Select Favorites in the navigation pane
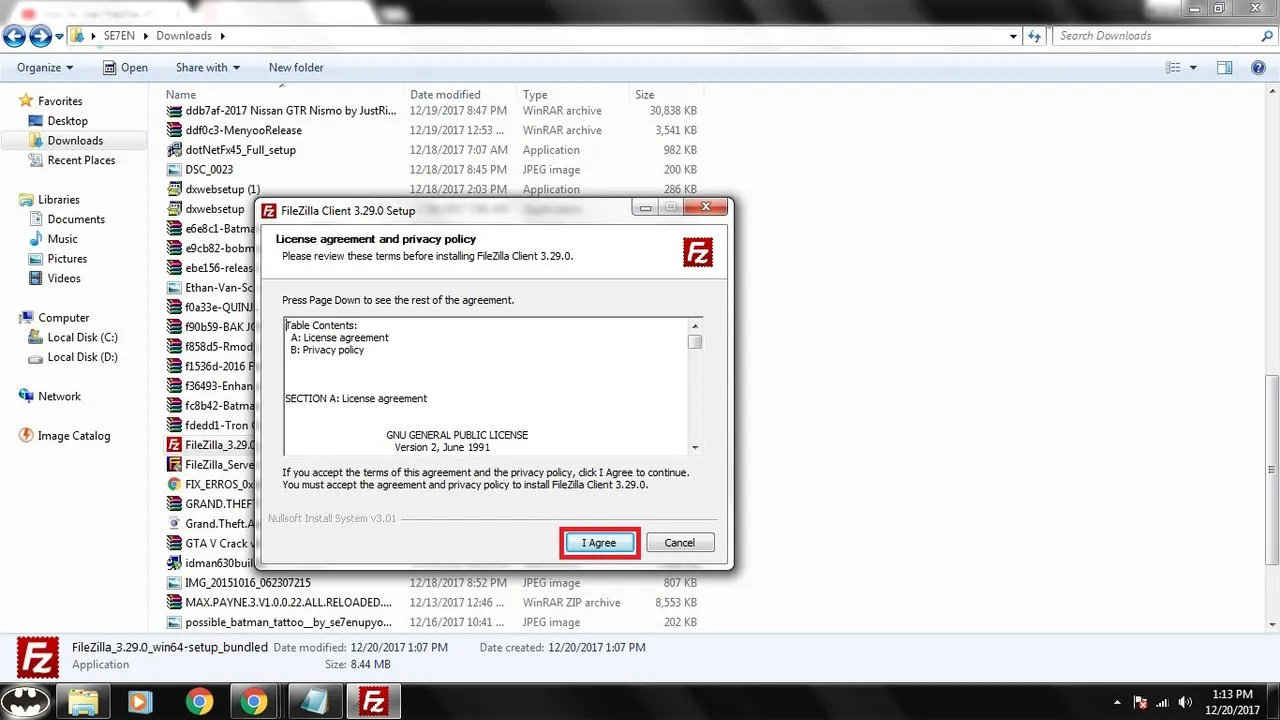 pyautogui.click(x=60, y=101)
